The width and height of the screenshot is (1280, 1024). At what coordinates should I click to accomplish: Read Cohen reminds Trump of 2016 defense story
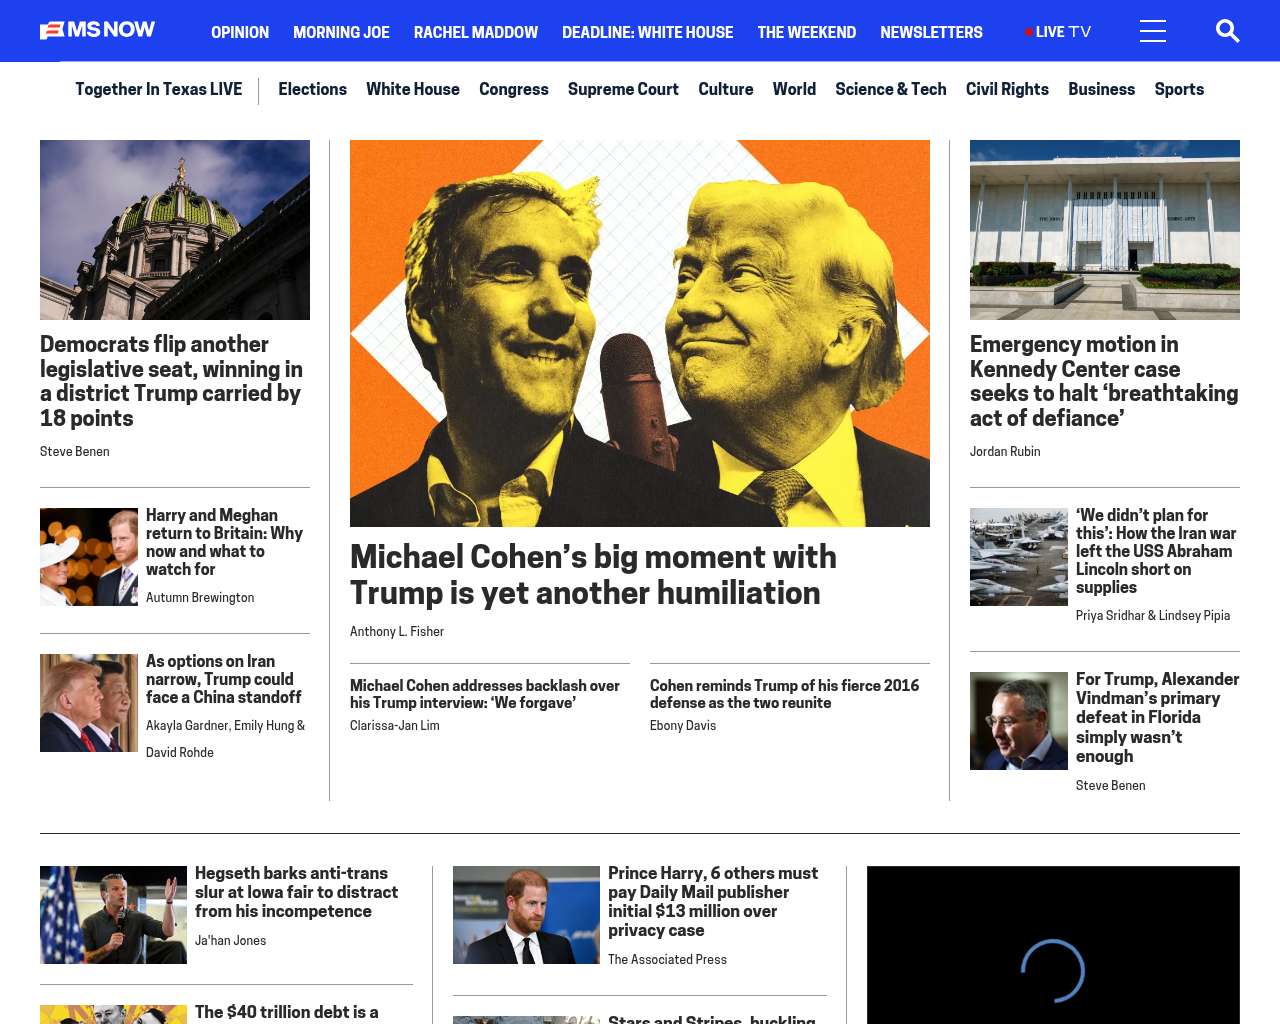pyautogui.click(x=784, y=694)
